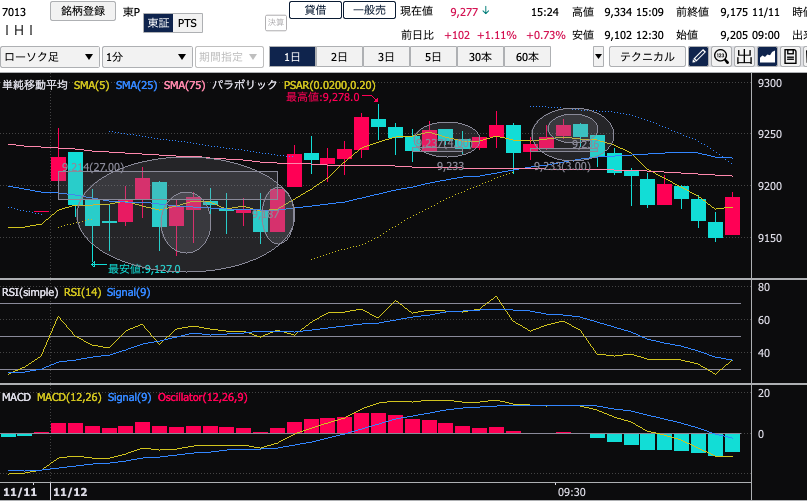The width and height of the screenshot is (807, 501).
Task: Click the 一般売 button
Action: coord(368,11)
